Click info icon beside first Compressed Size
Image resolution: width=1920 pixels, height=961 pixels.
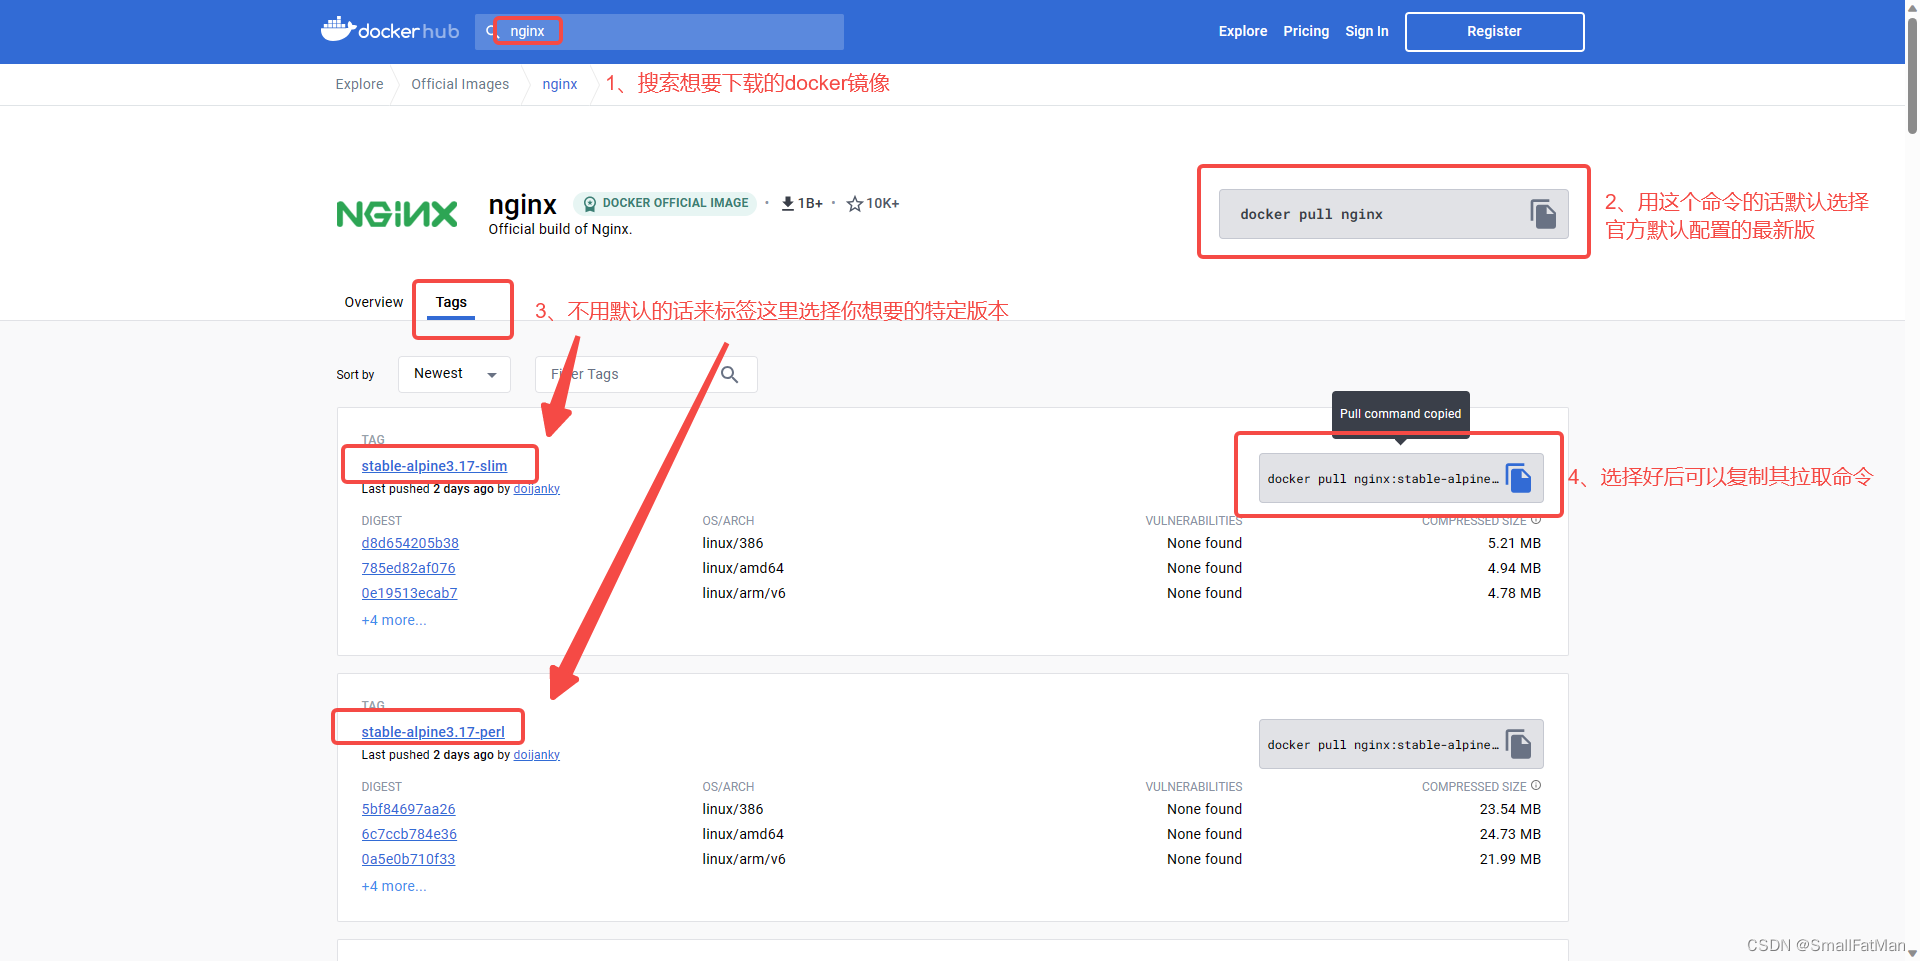coord(1536,520)
